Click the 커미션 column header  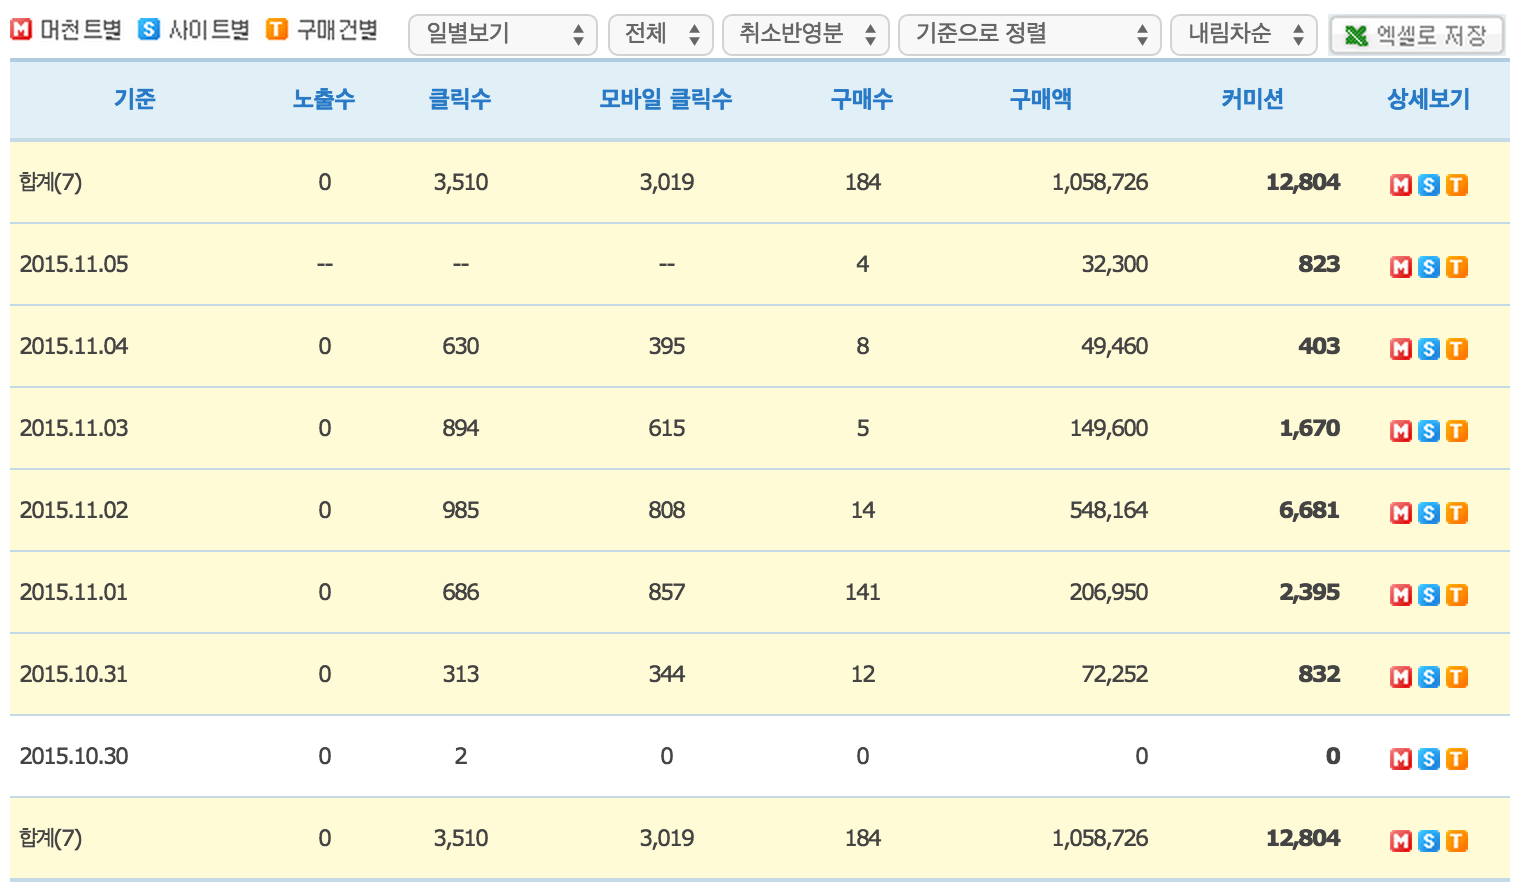coord(1252,99)
